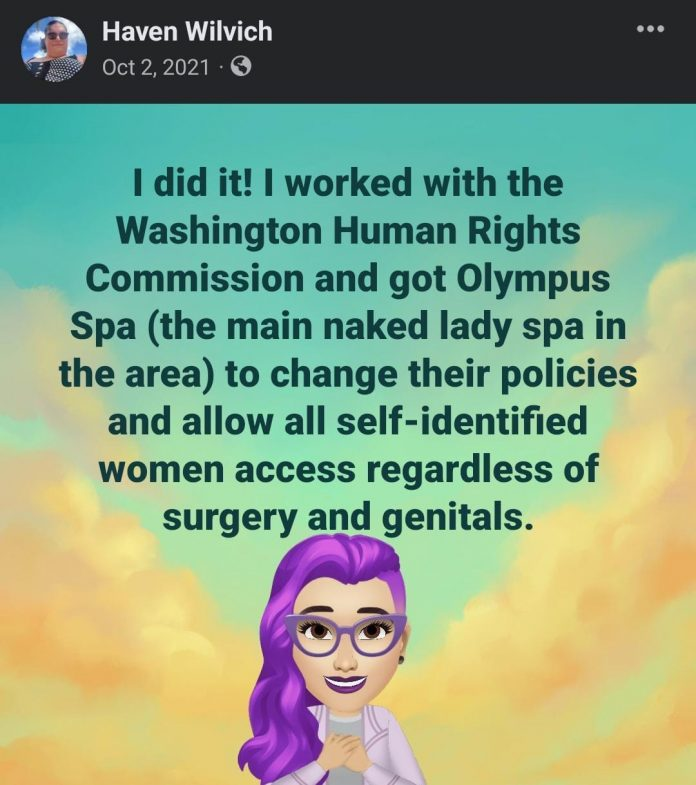Open Haven Wilvich's round profile photo
696x785 pixels.
point(54,49)
